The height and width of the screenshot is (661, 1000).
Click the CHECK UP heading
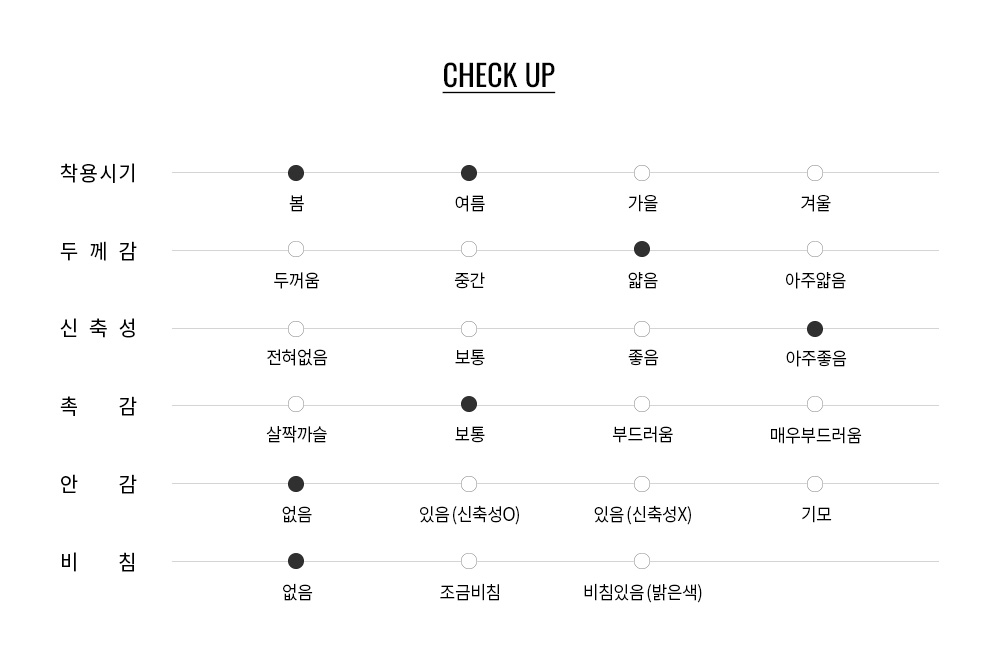pyautogui.click(x=499, y=76)
